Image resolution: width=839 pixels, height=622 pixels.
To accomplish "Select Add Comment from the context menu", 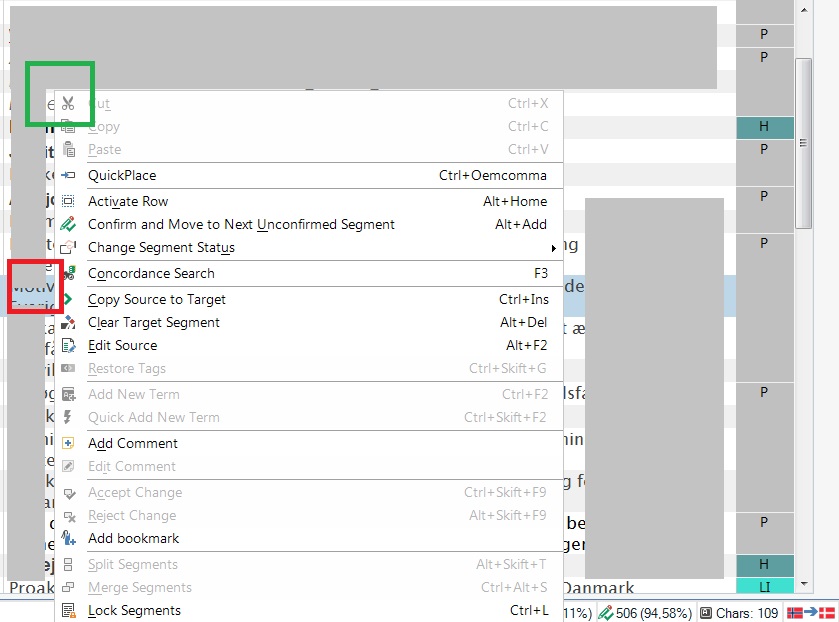I will pos(133,443).
